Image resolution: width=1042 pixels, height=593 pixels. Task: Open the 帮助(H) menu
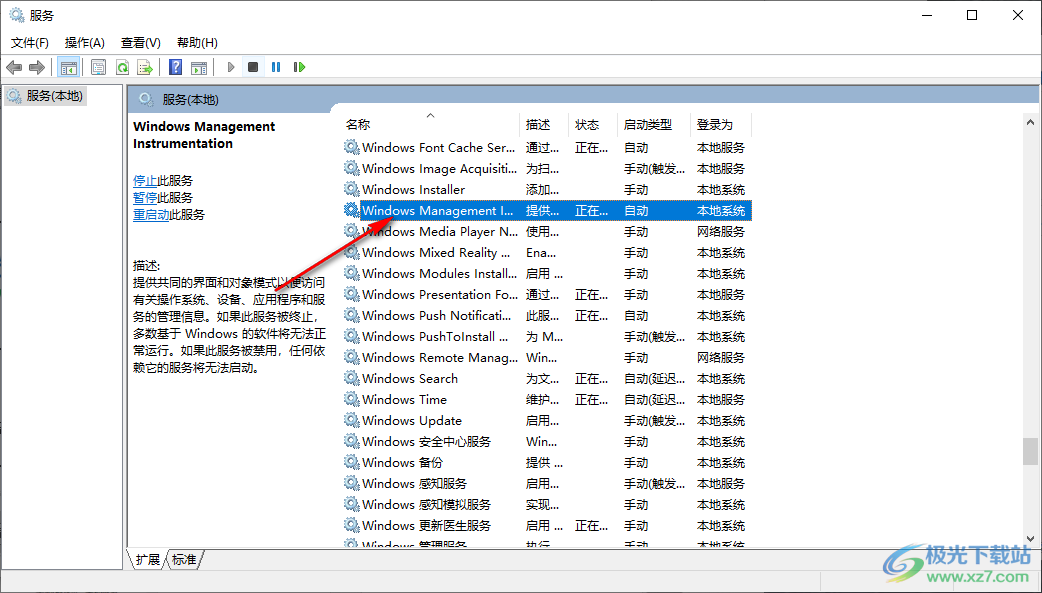(x=197, y=43)
